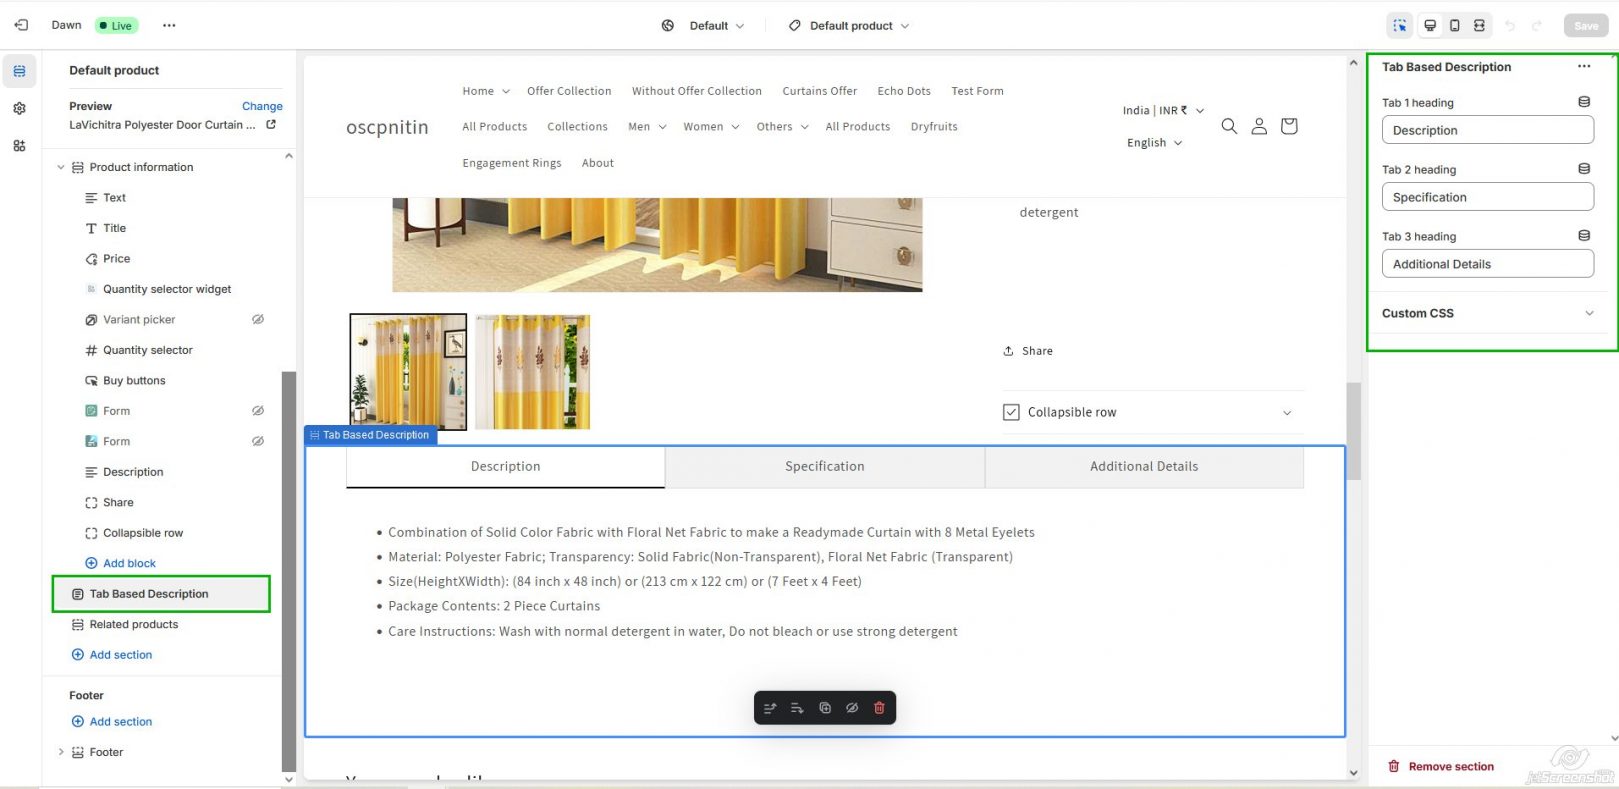1619x789 pixels.
Task: Open theme settings gear in left rail
Action: [x=19, y=108]
